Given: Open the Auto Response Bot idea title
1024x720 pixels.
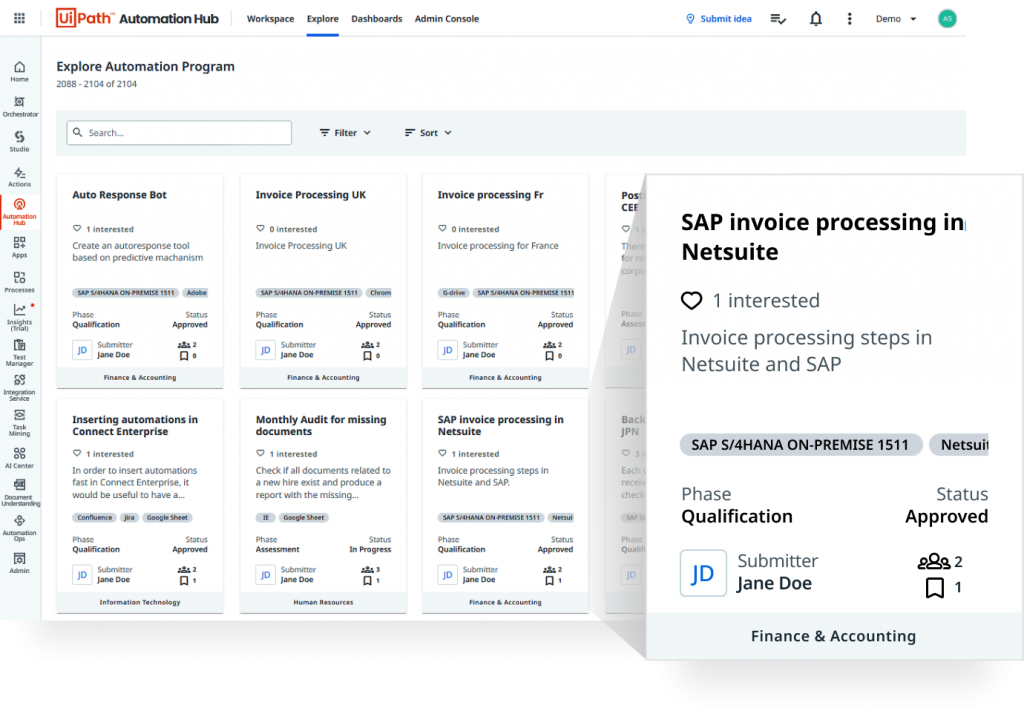Looking at the screenshot, I should coord(120,195).
